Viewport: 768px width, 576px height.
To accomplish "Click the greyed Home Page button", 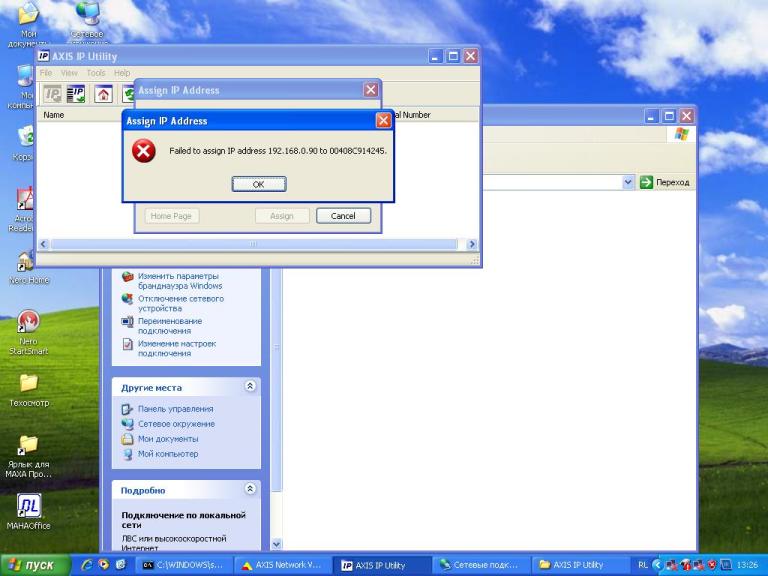I will point(171,216).
